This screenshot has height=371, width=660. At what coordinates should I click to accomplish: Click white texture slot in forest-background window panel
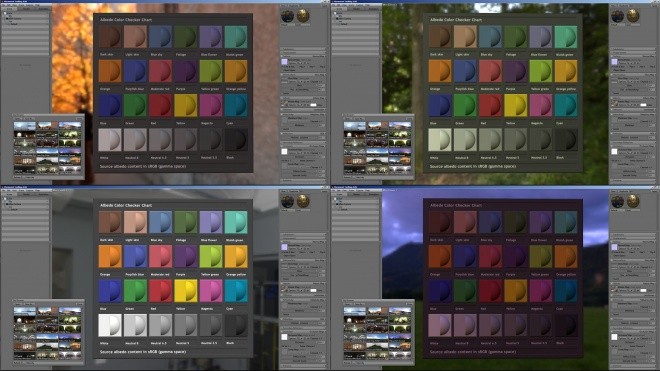(614, 151)
